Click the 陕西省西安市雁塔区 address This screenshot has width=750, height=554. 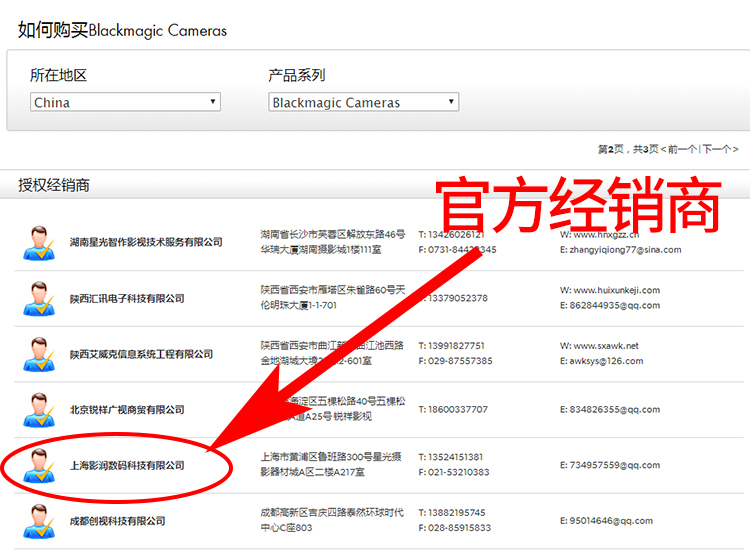pyautogui.click(x=332, y=297)
